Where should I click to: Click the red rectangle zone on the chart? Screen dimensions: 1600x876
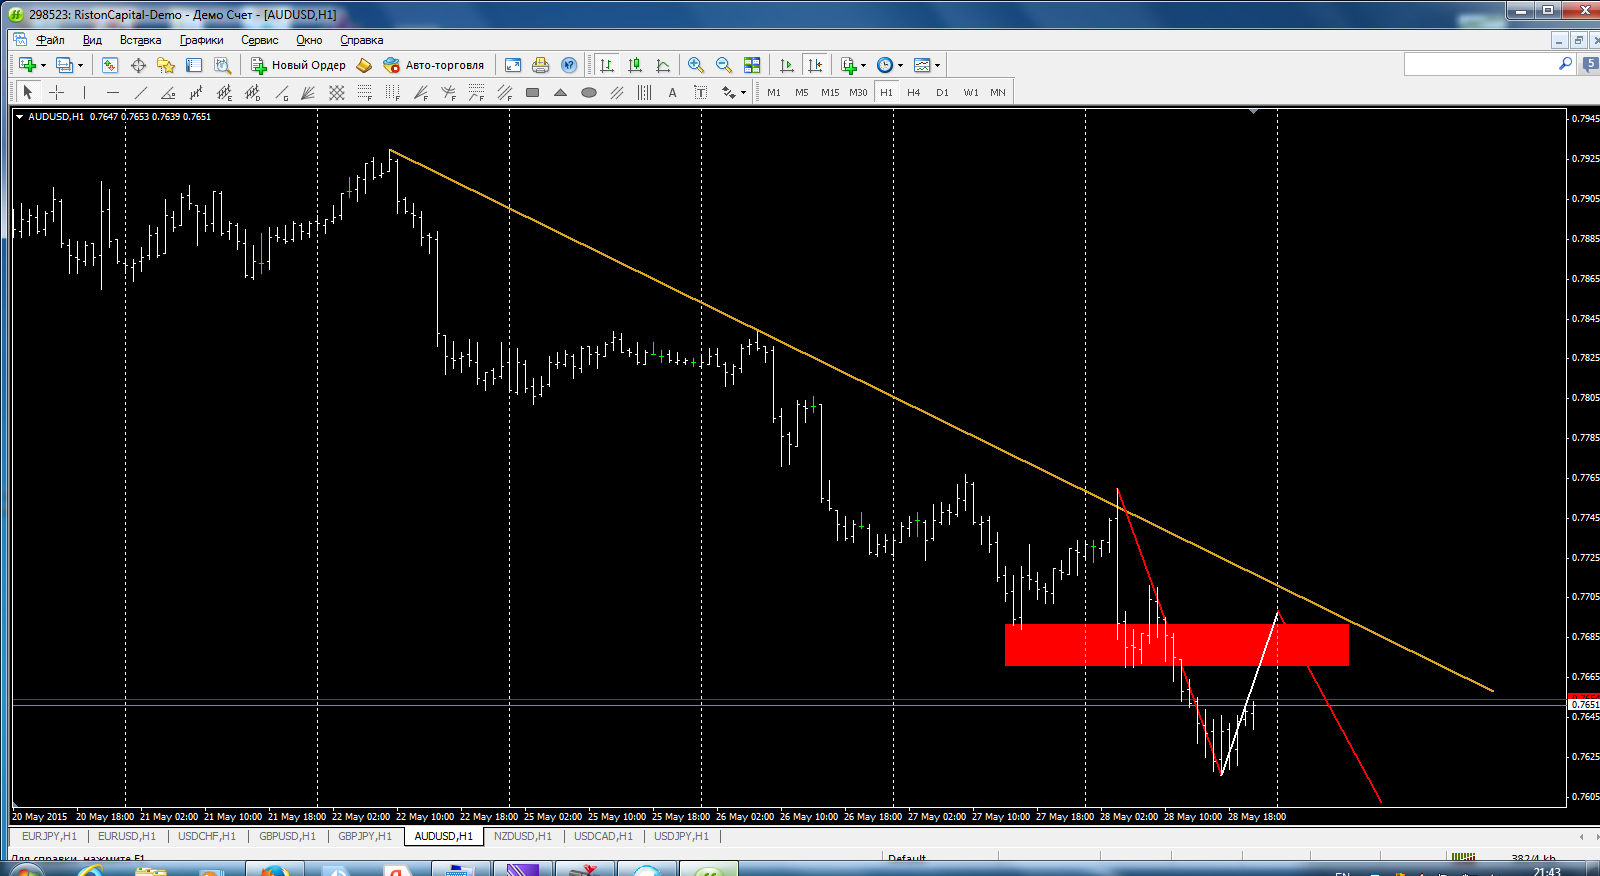[1177, 645]
